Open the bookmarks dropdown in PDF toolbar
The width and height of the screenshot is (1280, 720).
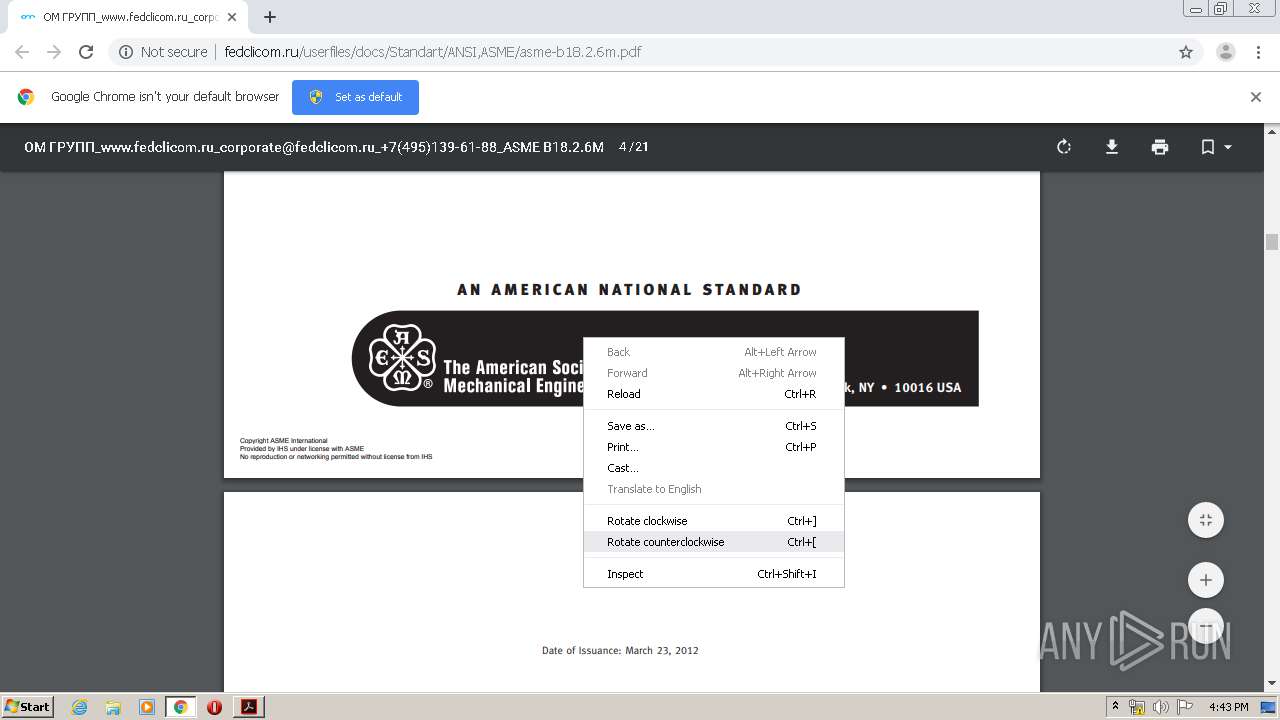pyautogui.click(x=1216, y=147)
